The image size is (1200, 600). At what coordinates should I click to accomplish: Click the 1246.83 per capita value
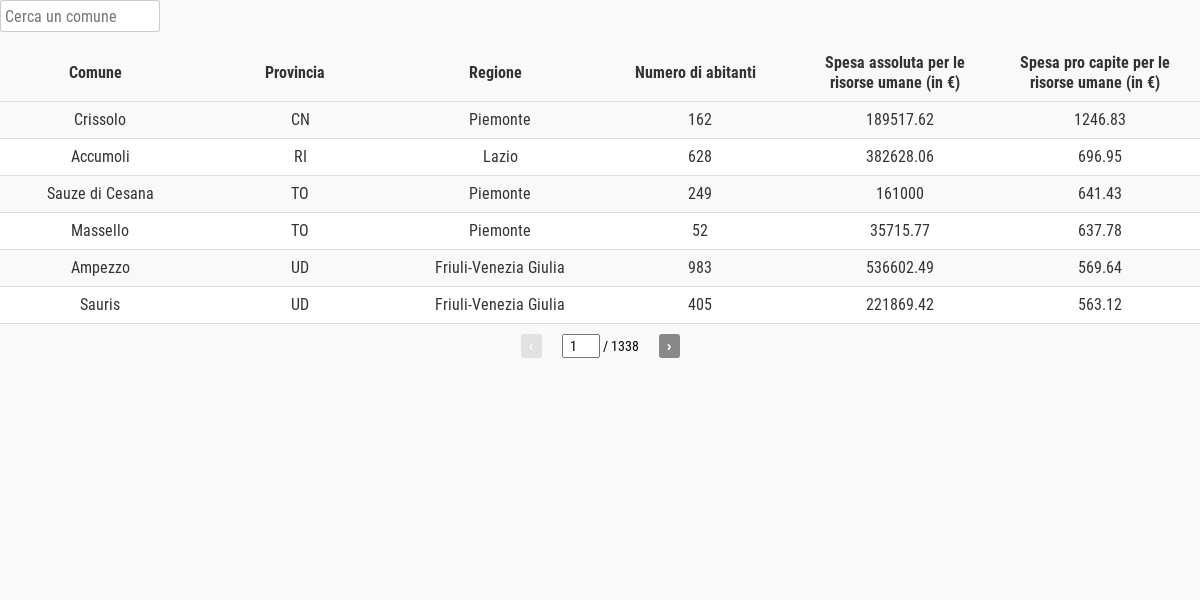[x=1100, y=120]
